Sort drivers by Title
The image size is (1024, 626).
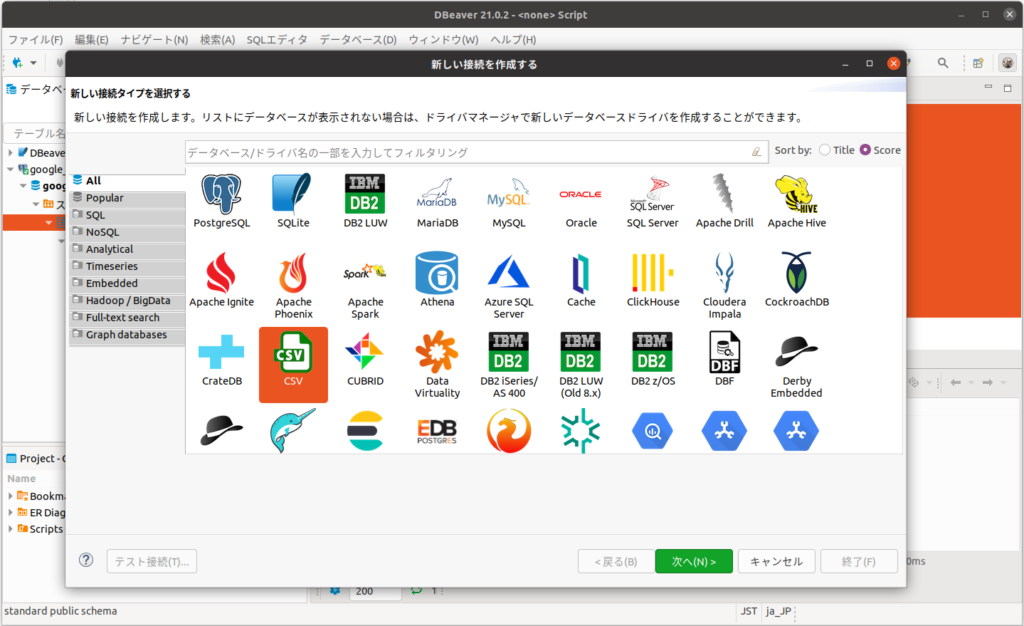[825, 150]
